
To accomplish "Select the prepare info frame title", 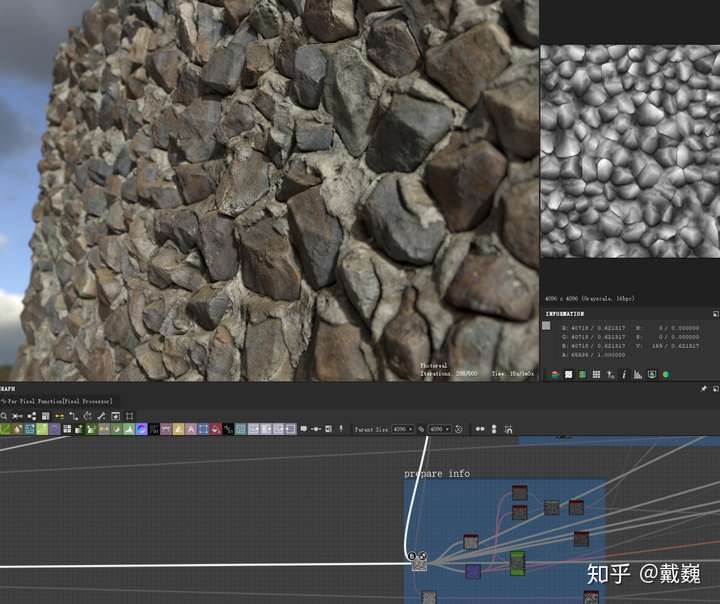I will [437, 473].
